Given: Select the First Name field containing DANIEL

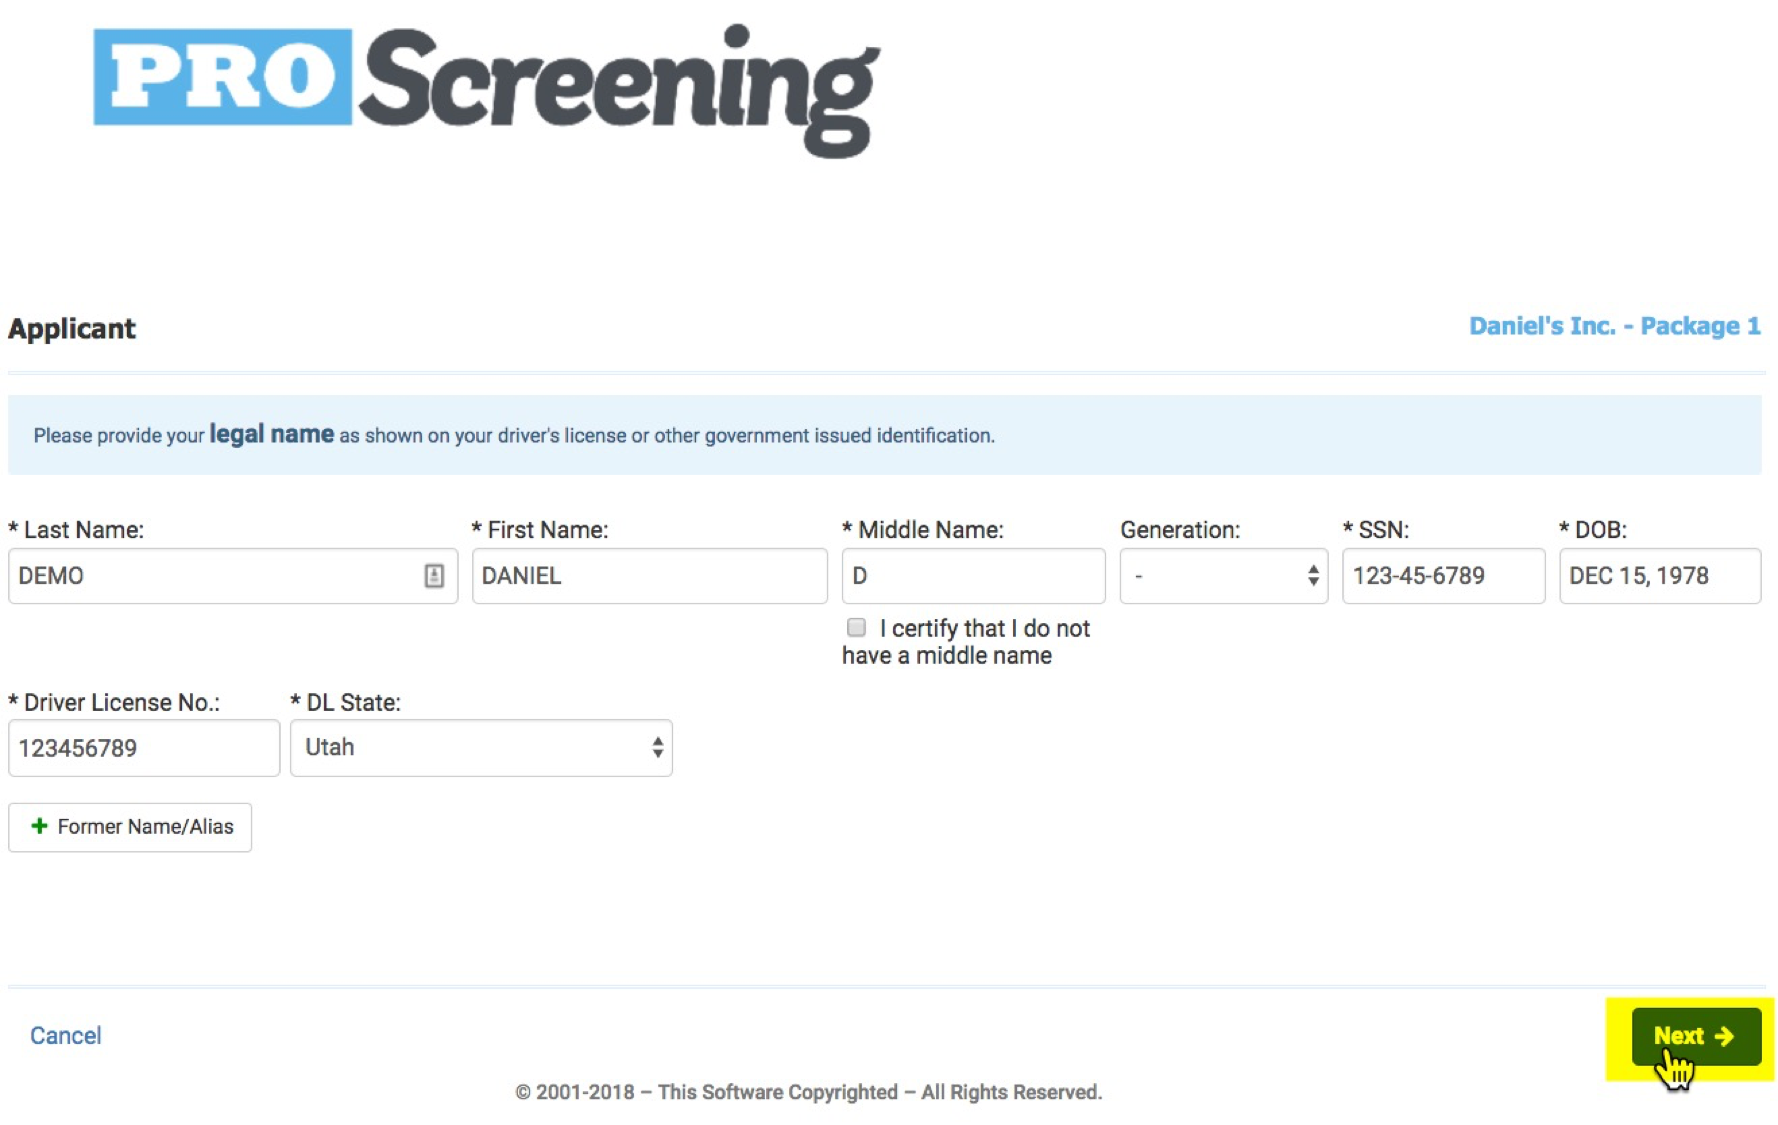Looking at the screenshot, I should click(x=648, y=576).
